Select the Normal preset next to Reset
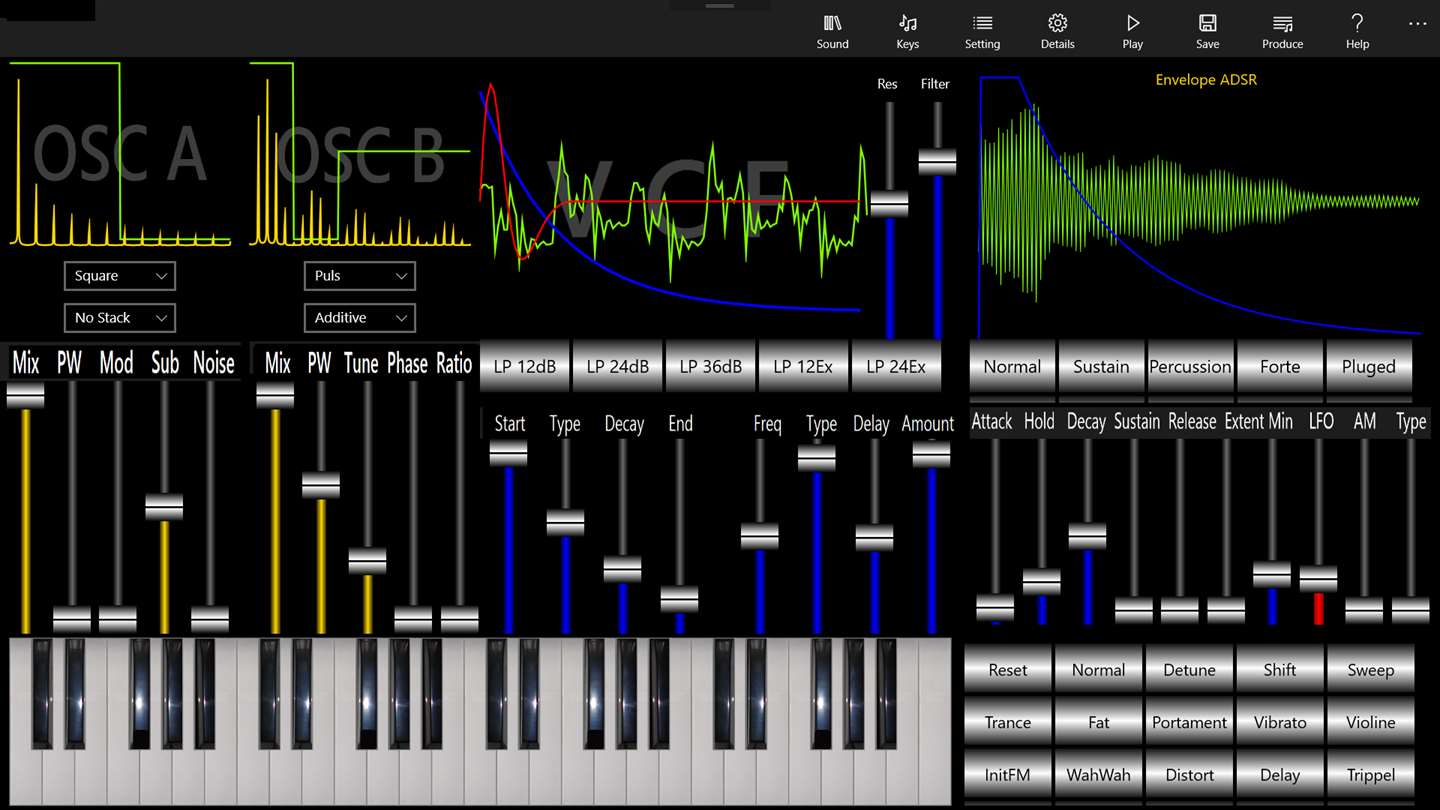Screen dimensions: 1440x810 point(1099,670)
